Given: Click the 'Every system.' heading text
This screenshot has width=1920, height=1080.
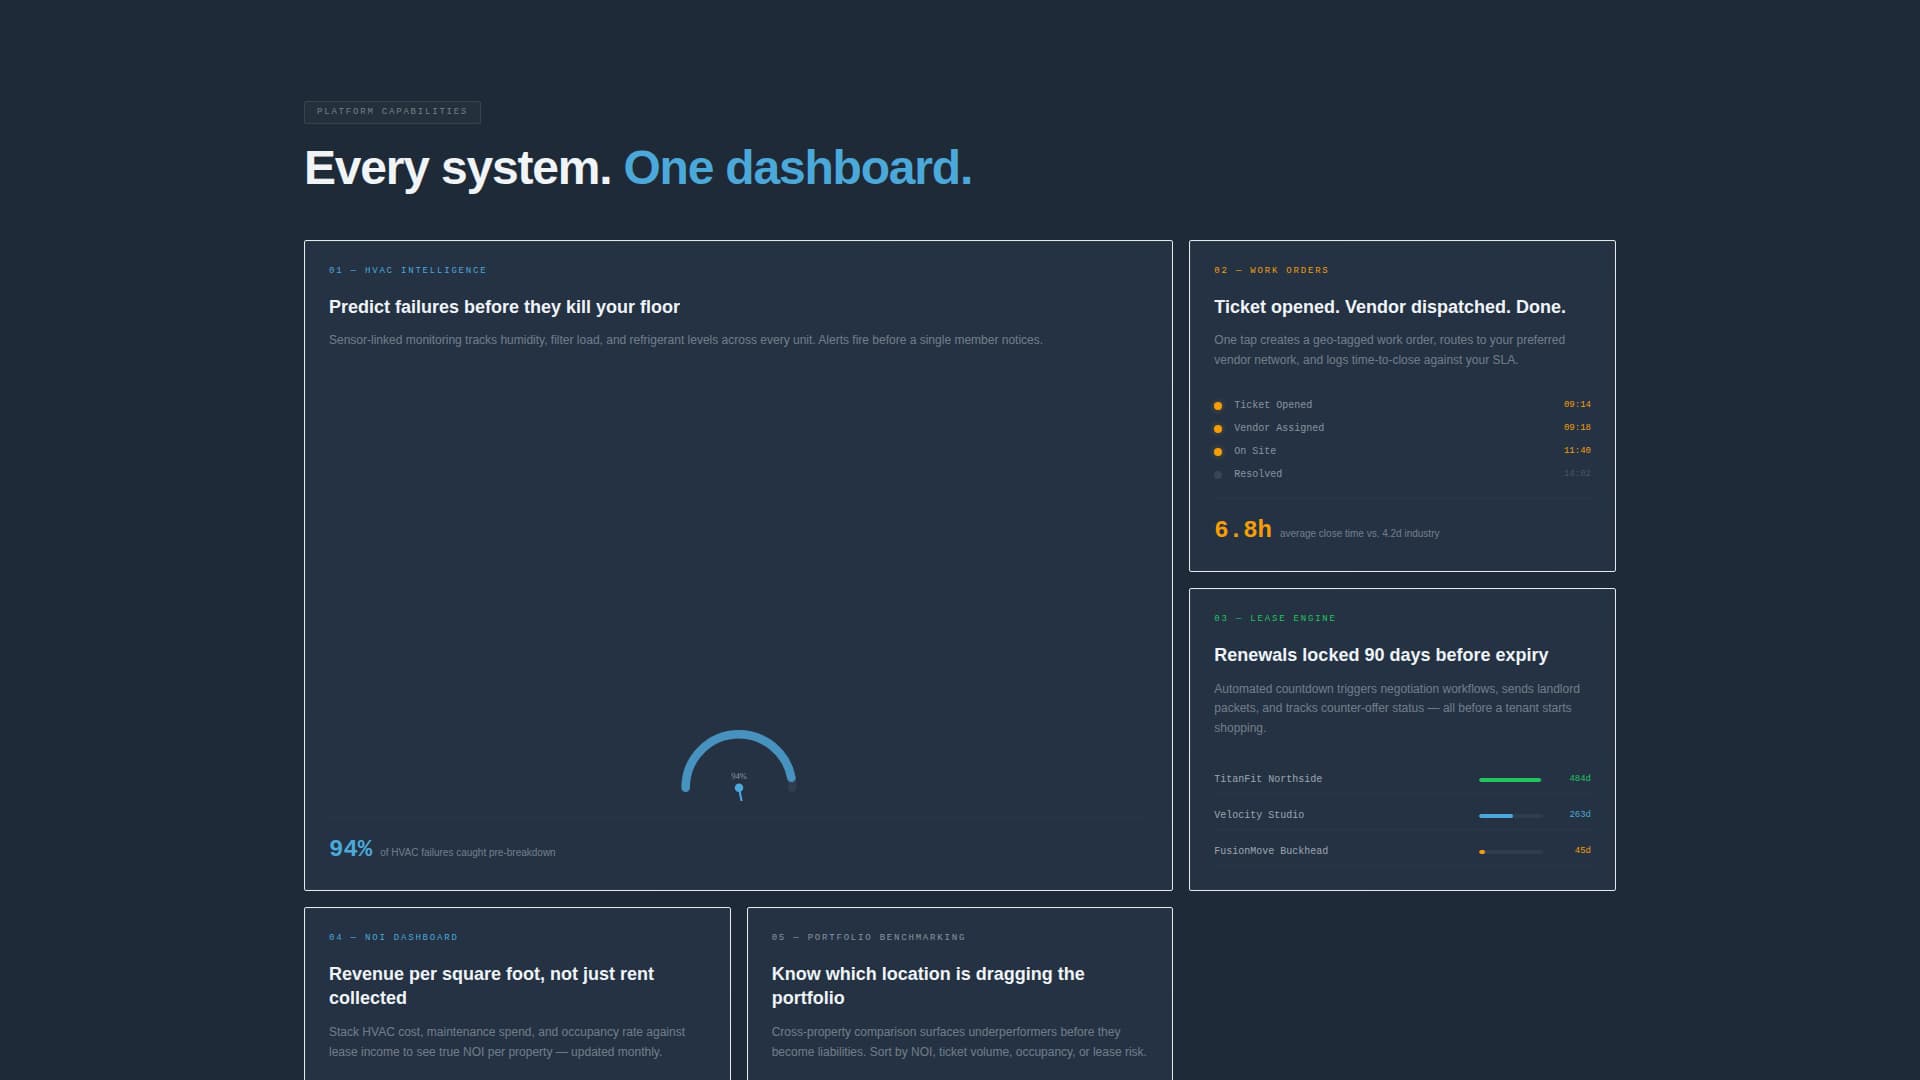Looking at the screenshot, I should [x=457, y=168].
